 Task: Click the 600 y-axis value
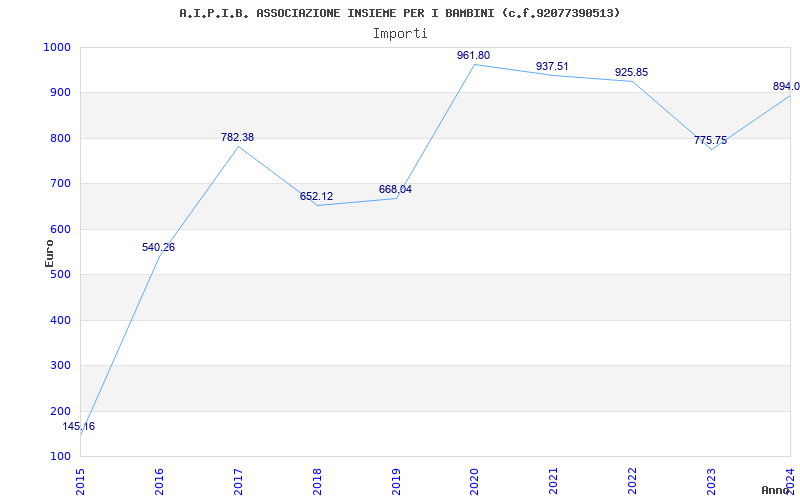point(60,230)
